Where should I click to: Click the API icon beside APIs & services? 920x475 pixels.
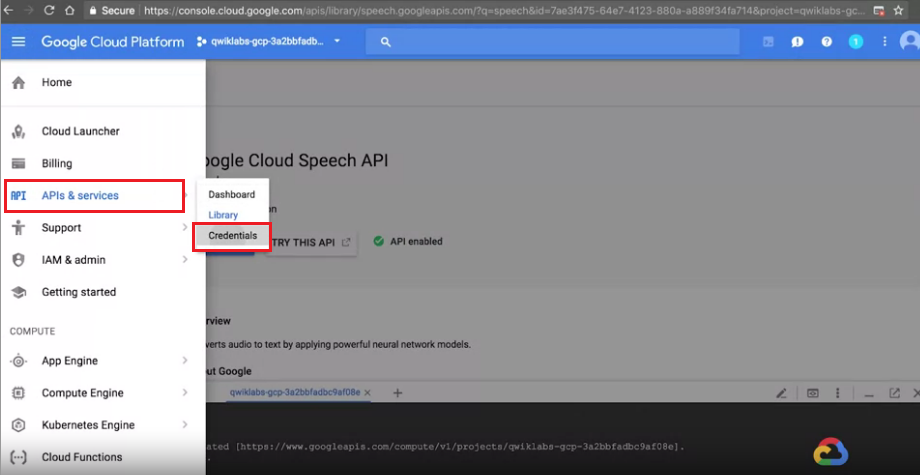coord(18,196)
